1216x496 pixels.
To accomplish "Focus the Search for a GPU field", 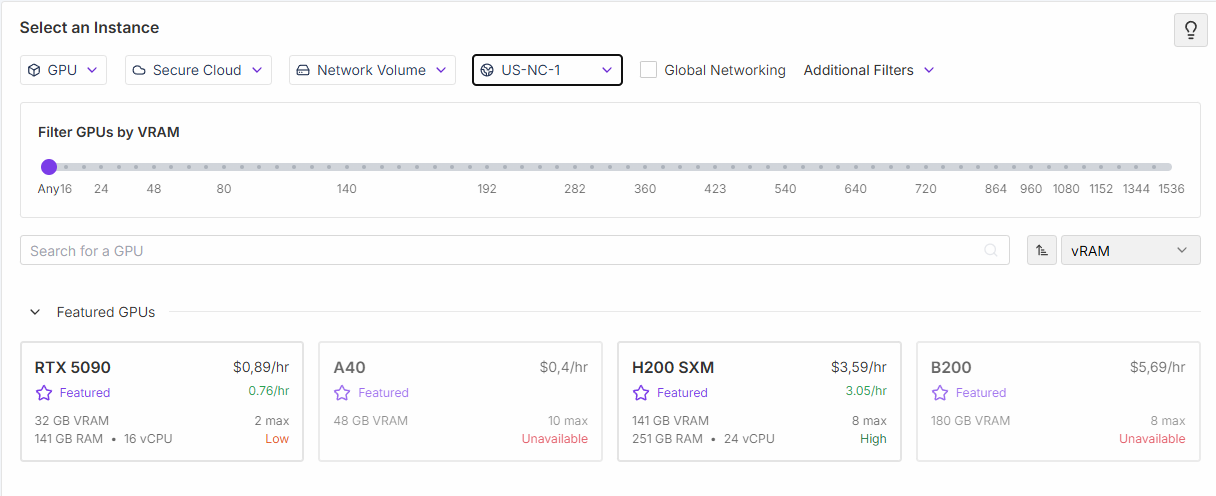I will tap(500, 251).
